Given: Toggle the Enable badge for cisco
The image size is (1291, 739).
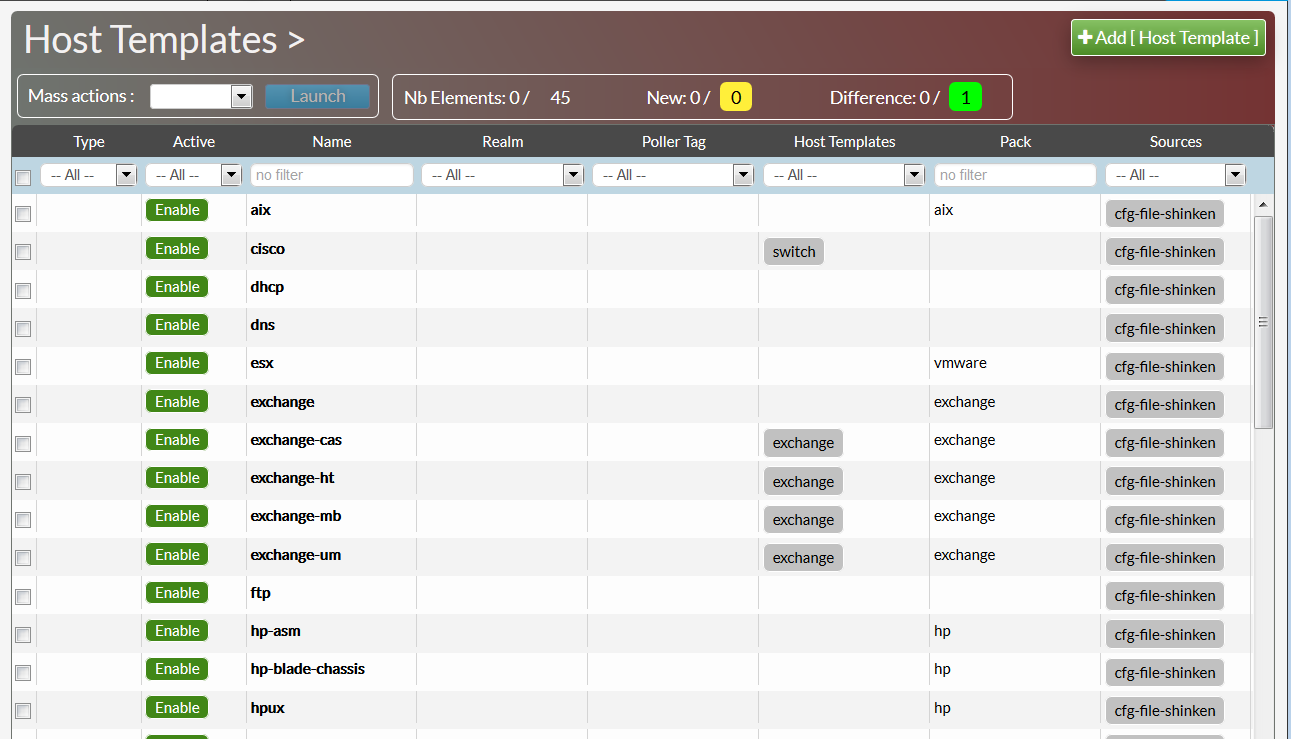Looking at the screenshot, I should (177, 249).
